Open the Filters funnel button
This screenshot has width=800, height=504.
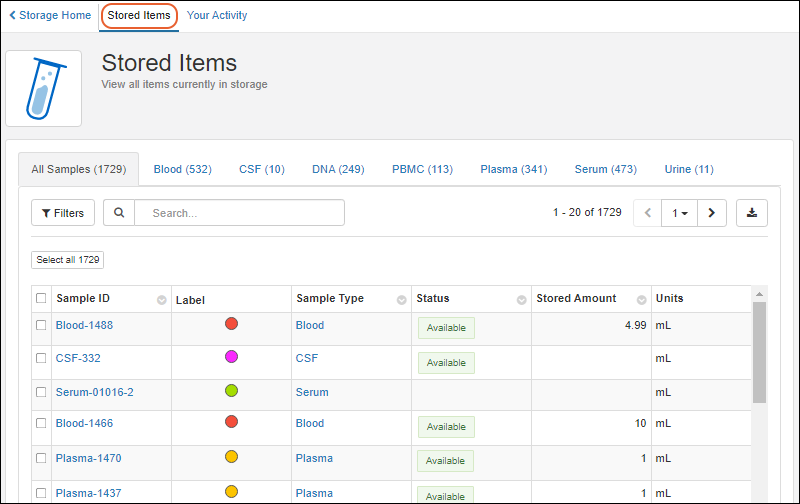coord(63,213)
